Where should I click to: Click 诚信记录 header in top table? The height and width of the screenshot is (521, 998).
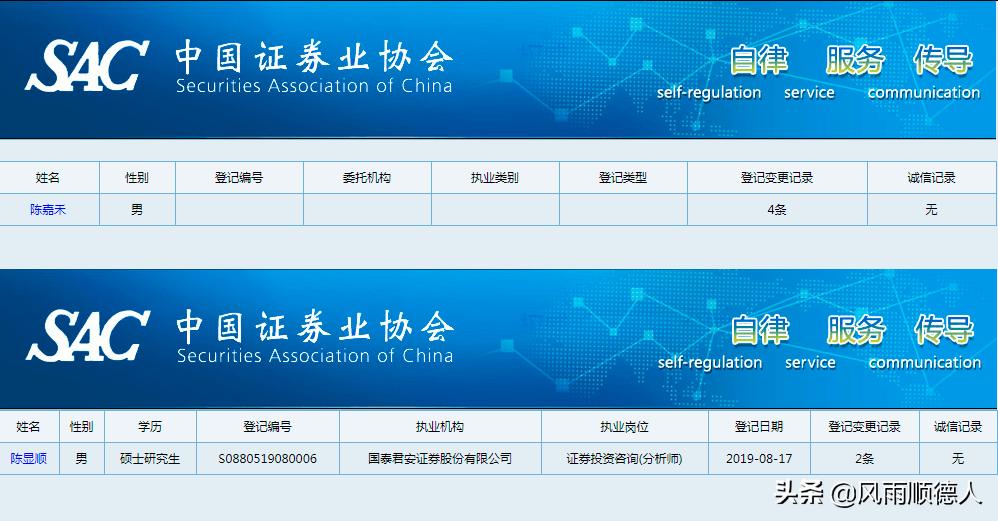click(932, 177)
